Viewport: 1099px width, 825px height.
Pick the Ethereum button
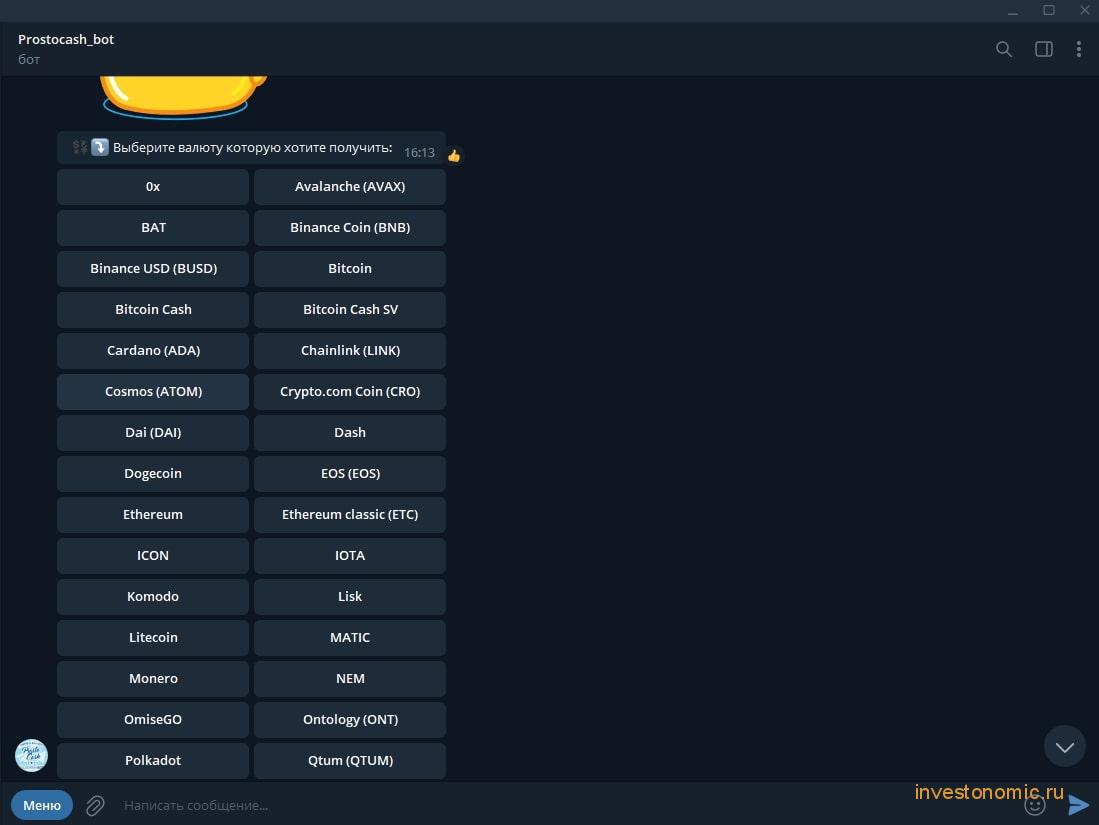[153, 514]
